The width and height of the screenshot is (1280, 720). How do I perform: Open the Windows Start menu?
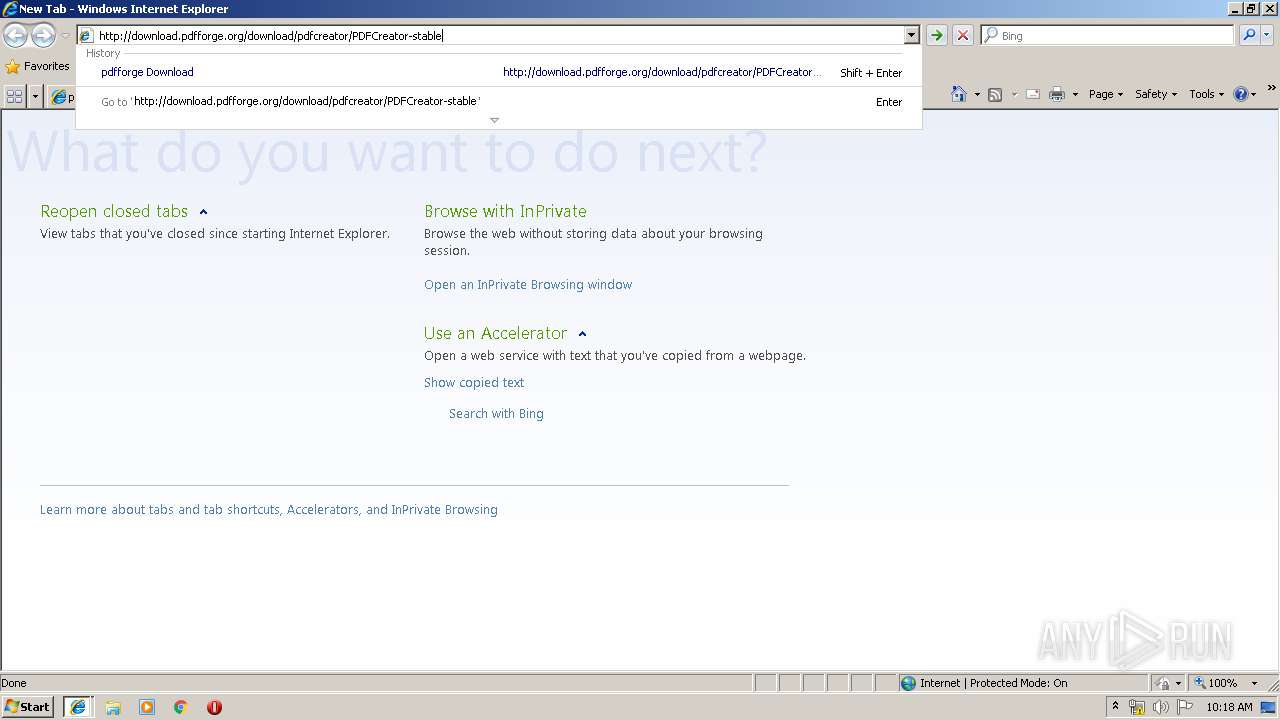[28, 707]
